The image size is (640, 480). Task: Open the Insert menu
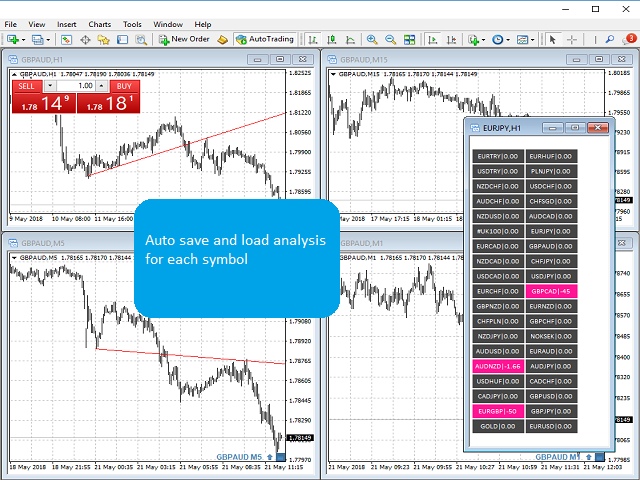(x=67, y=24)
